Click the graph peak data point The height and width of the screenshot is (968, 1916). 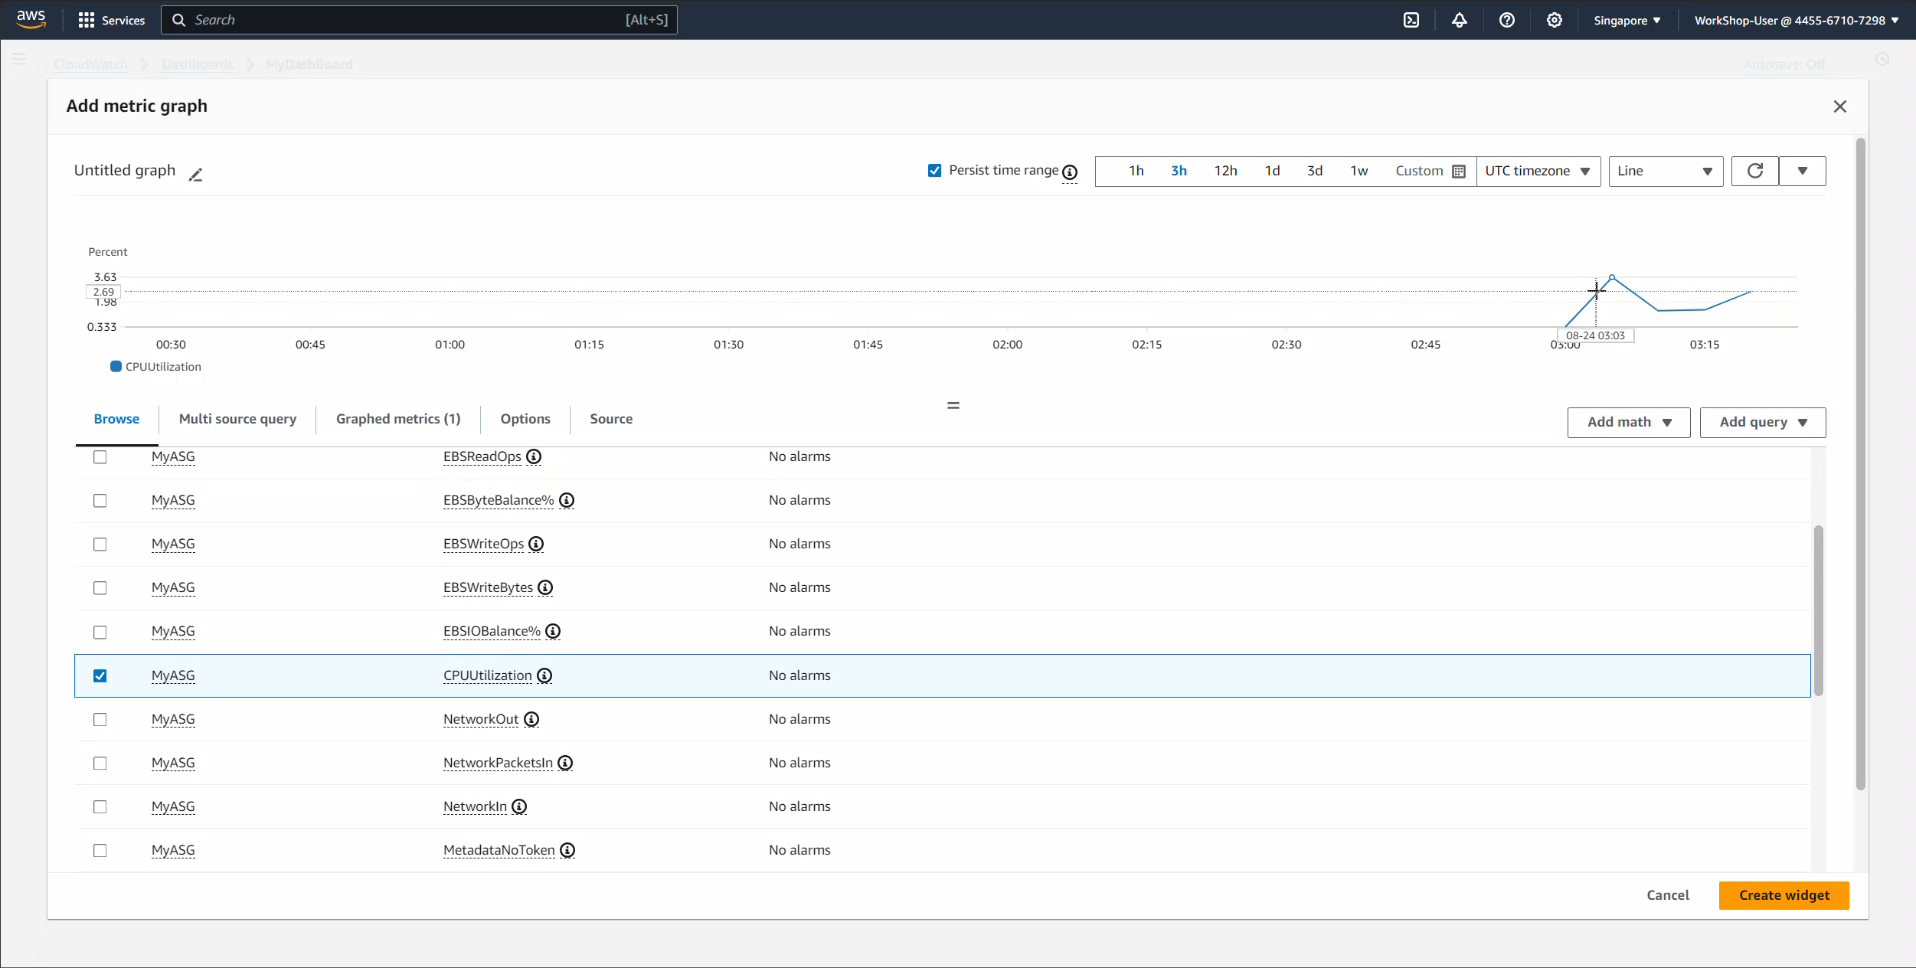1612,277
